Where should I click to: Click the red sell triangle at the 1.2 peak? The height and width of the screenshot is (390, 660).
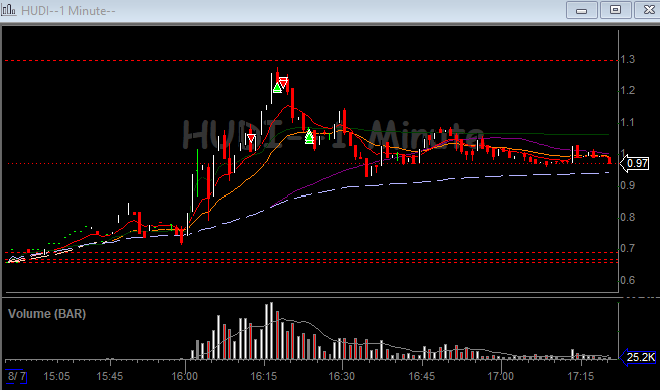(283, 81)
